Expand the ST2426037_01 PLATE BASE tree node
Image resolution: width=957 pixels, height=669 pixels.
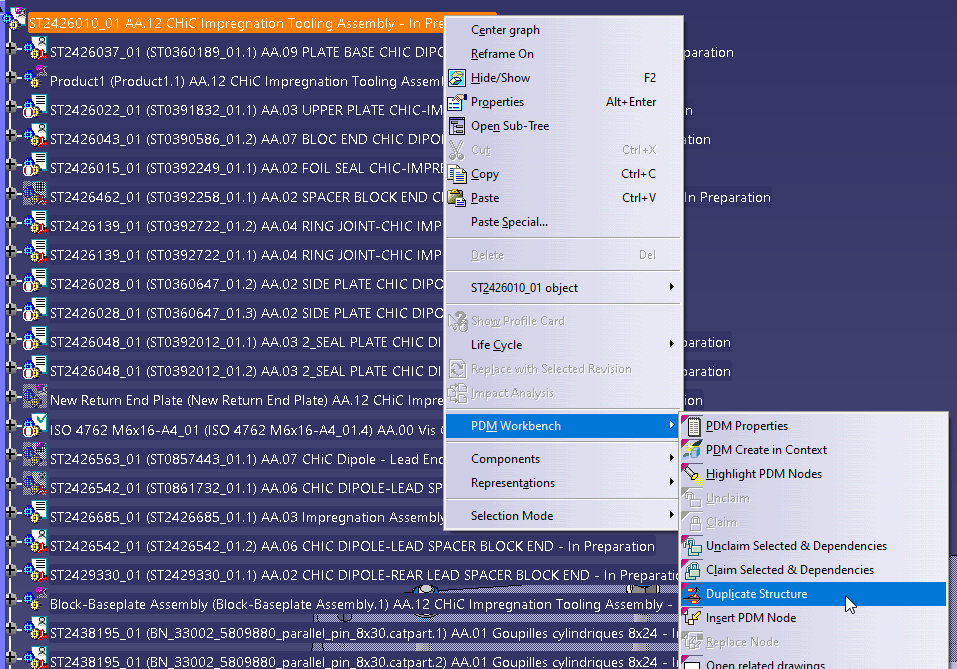[x=11, y=53]
